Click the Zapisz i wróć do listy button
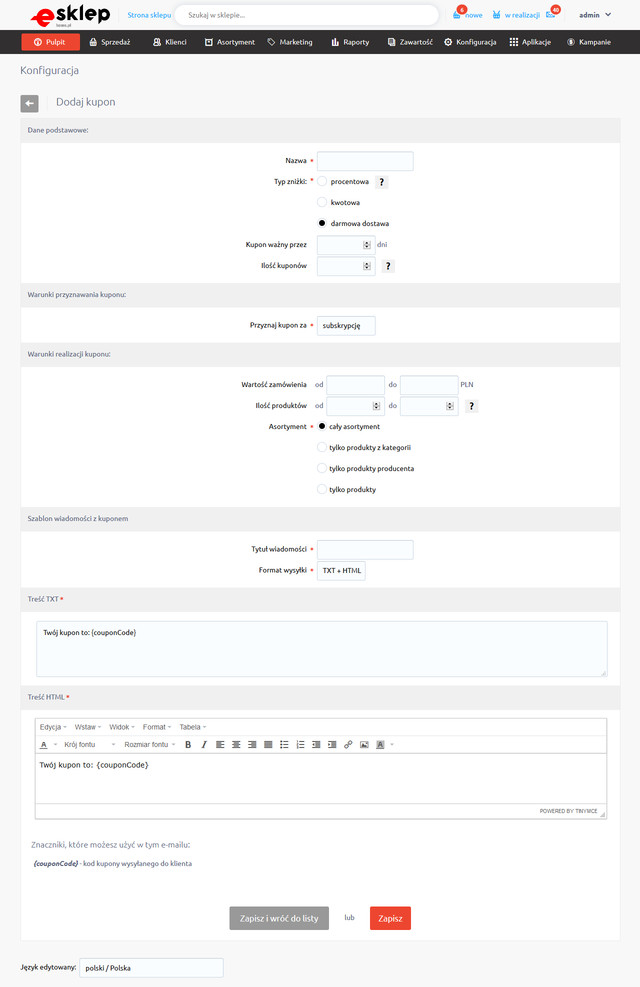 point(279,918)
